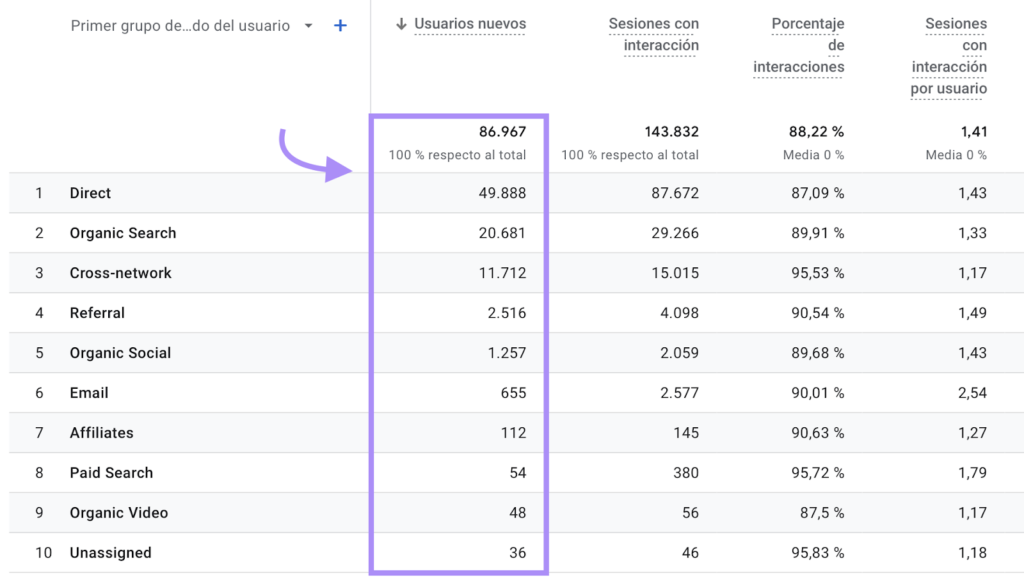The width and height of the screenshot is (1024, 580).
Task: Click the Organic Search row label
Action: point(122,233)
